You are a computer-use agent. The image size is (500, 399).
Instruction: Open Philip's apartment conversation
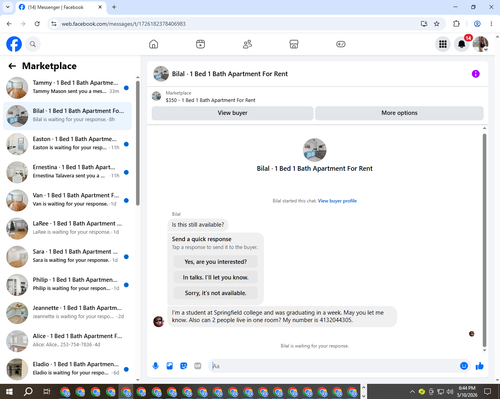tap(67, 285)
